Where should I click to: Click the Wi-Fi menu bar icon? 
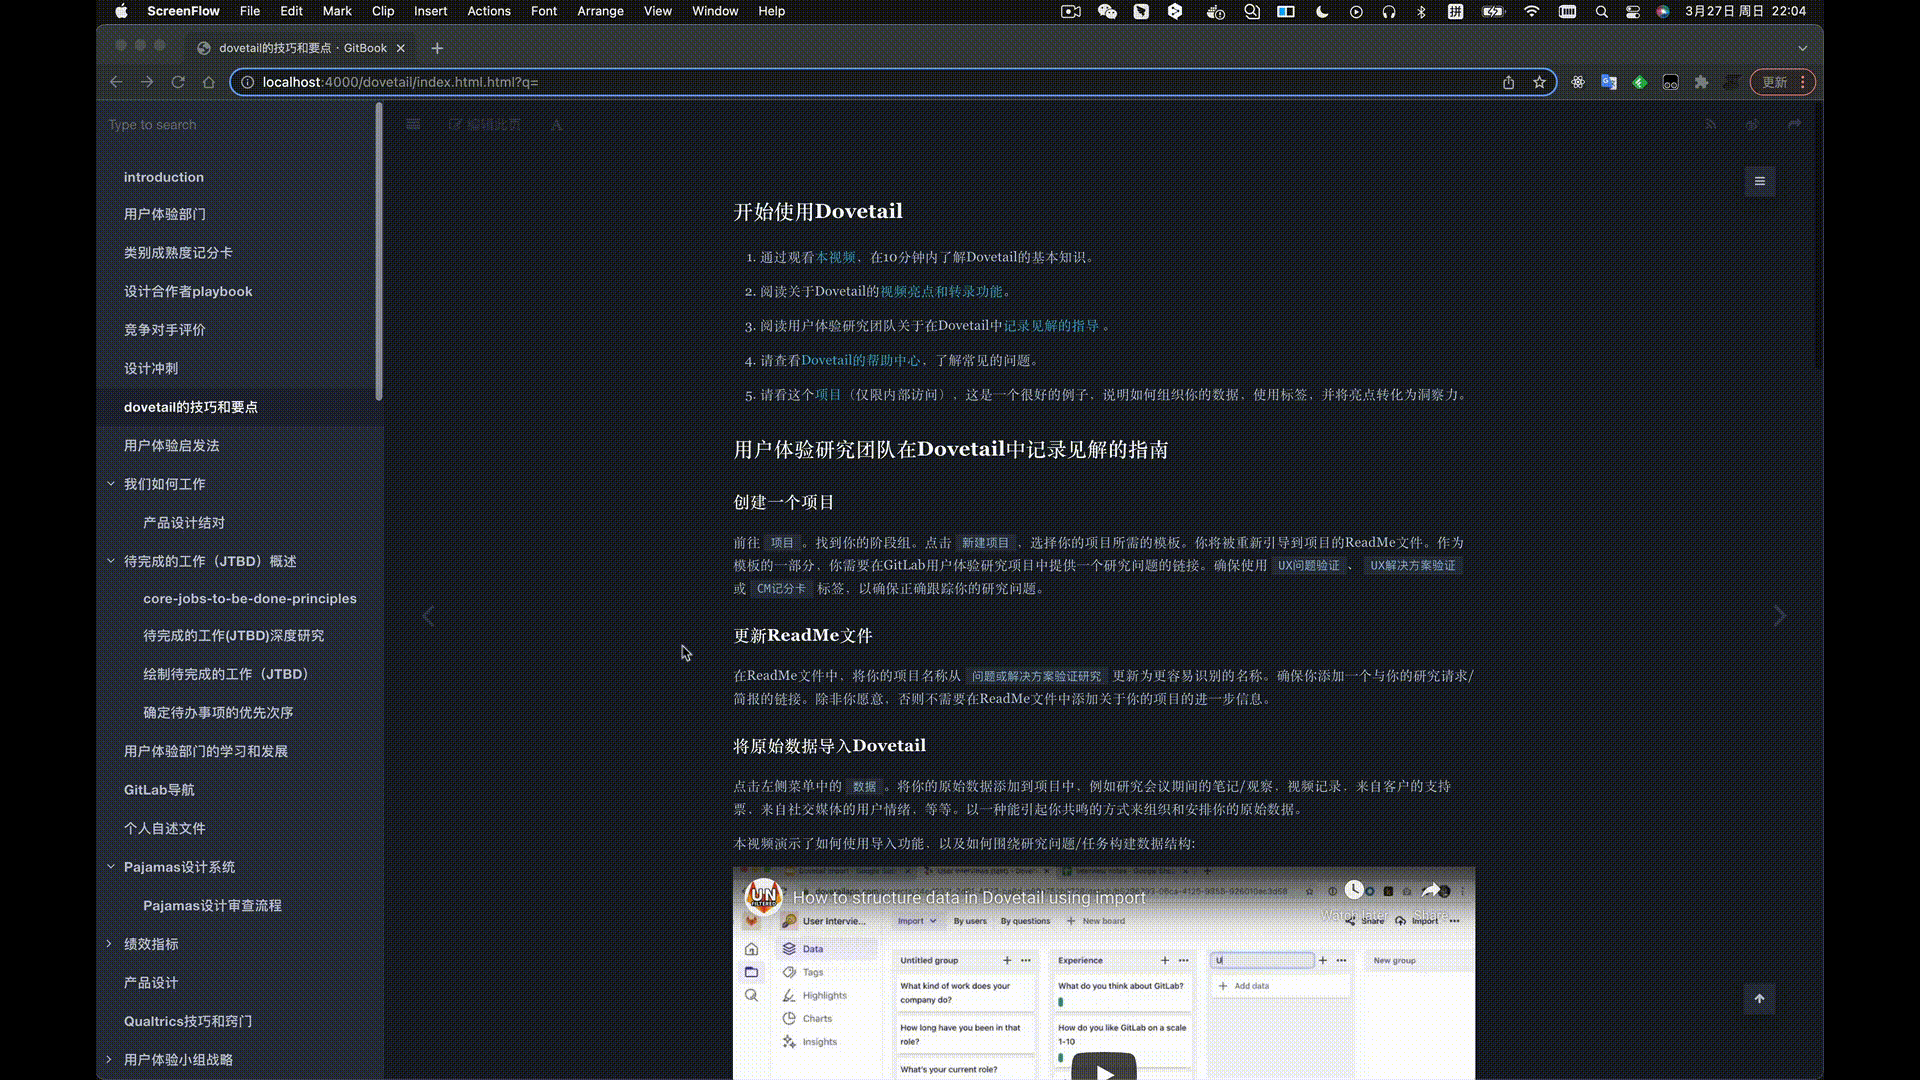(x=1531, y=11)
